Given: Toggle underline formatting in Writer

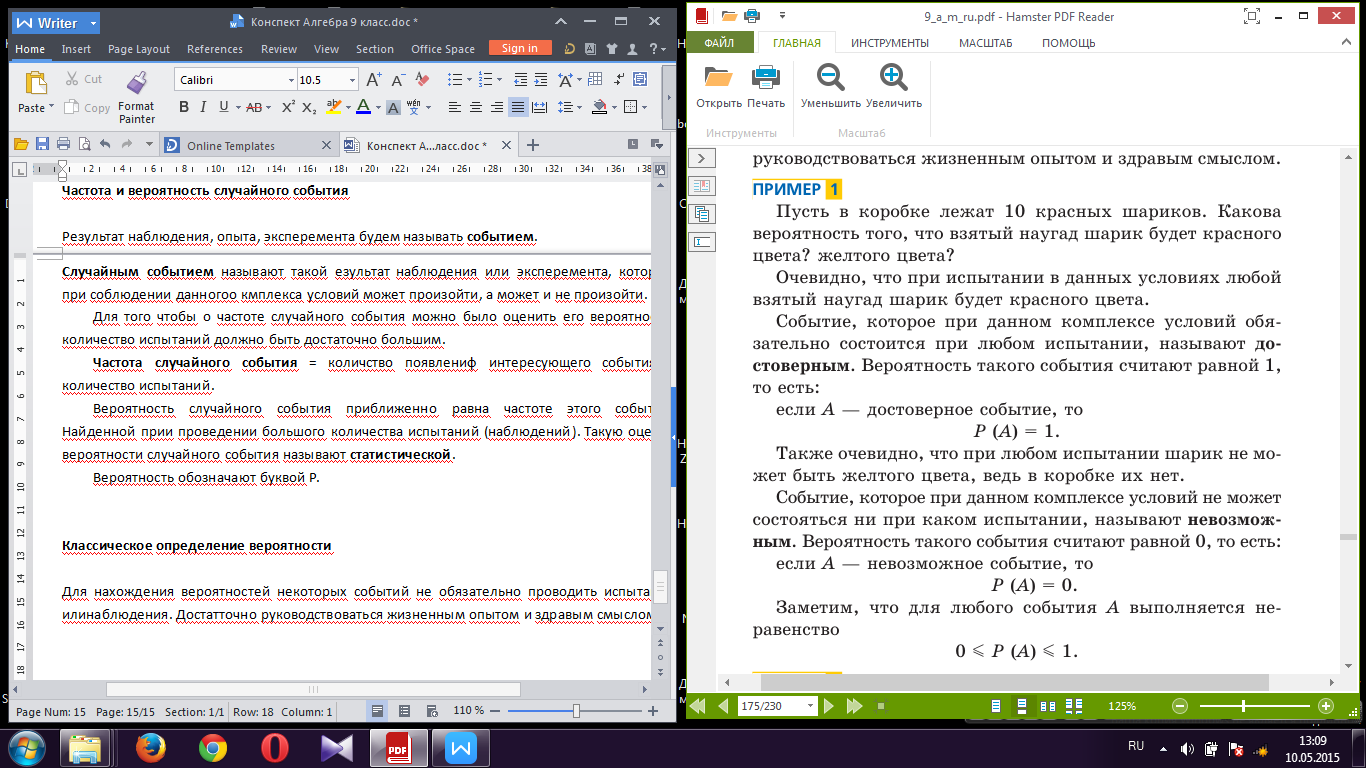Looking at the screenshot, I should [224, 107].
